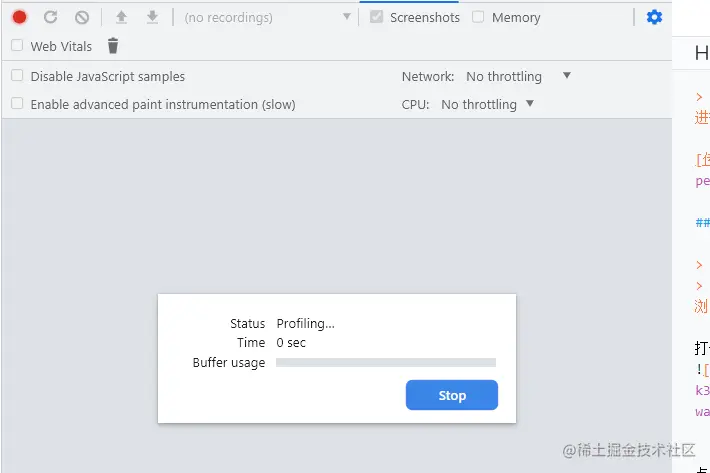Stop the profiling with Stop button
This screenshot has height=473, width=710.
(x=452, y=395)
